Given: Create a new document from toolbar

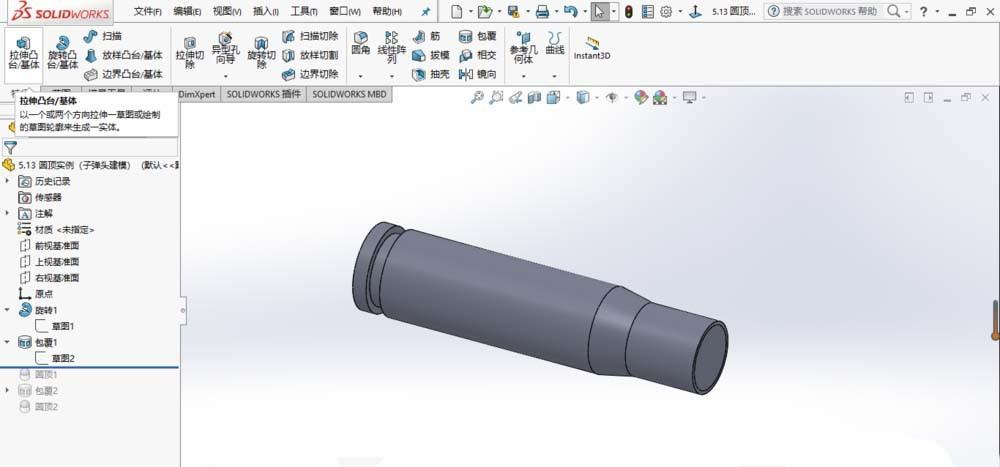Looking at the screenshot, I should point(456,11).
